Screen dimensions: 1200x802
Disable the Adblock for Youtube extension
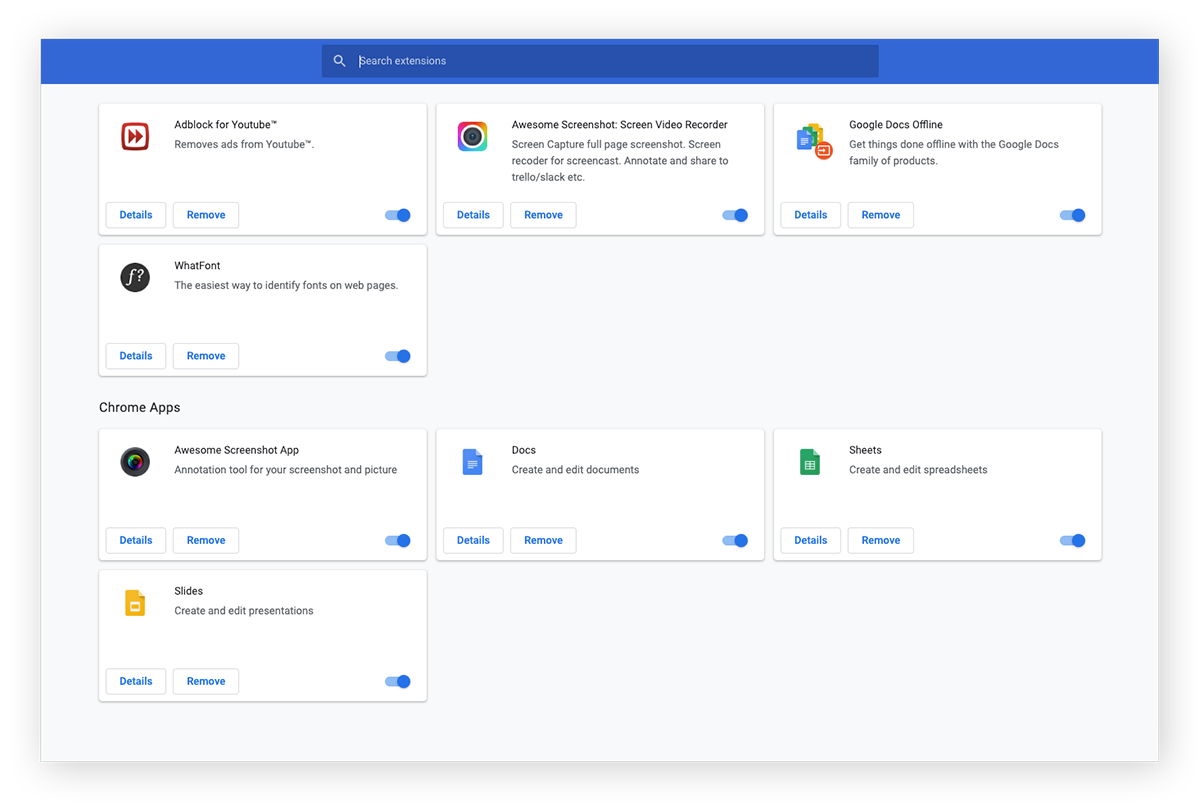tap(398, 215)
